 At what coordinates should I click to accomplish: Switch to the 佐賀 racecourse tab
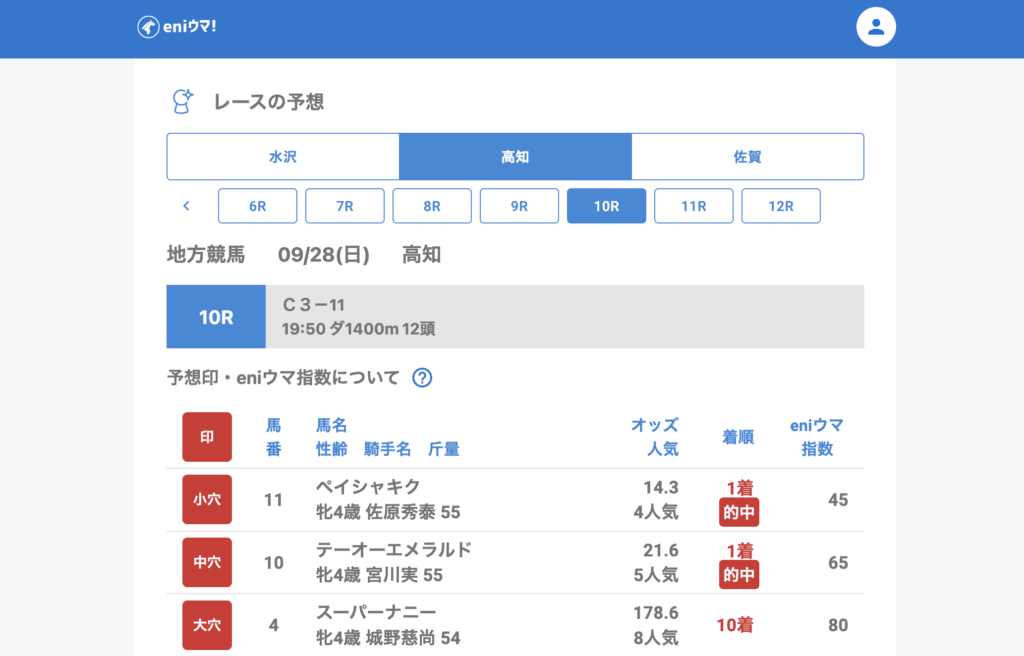coord(747,157)
